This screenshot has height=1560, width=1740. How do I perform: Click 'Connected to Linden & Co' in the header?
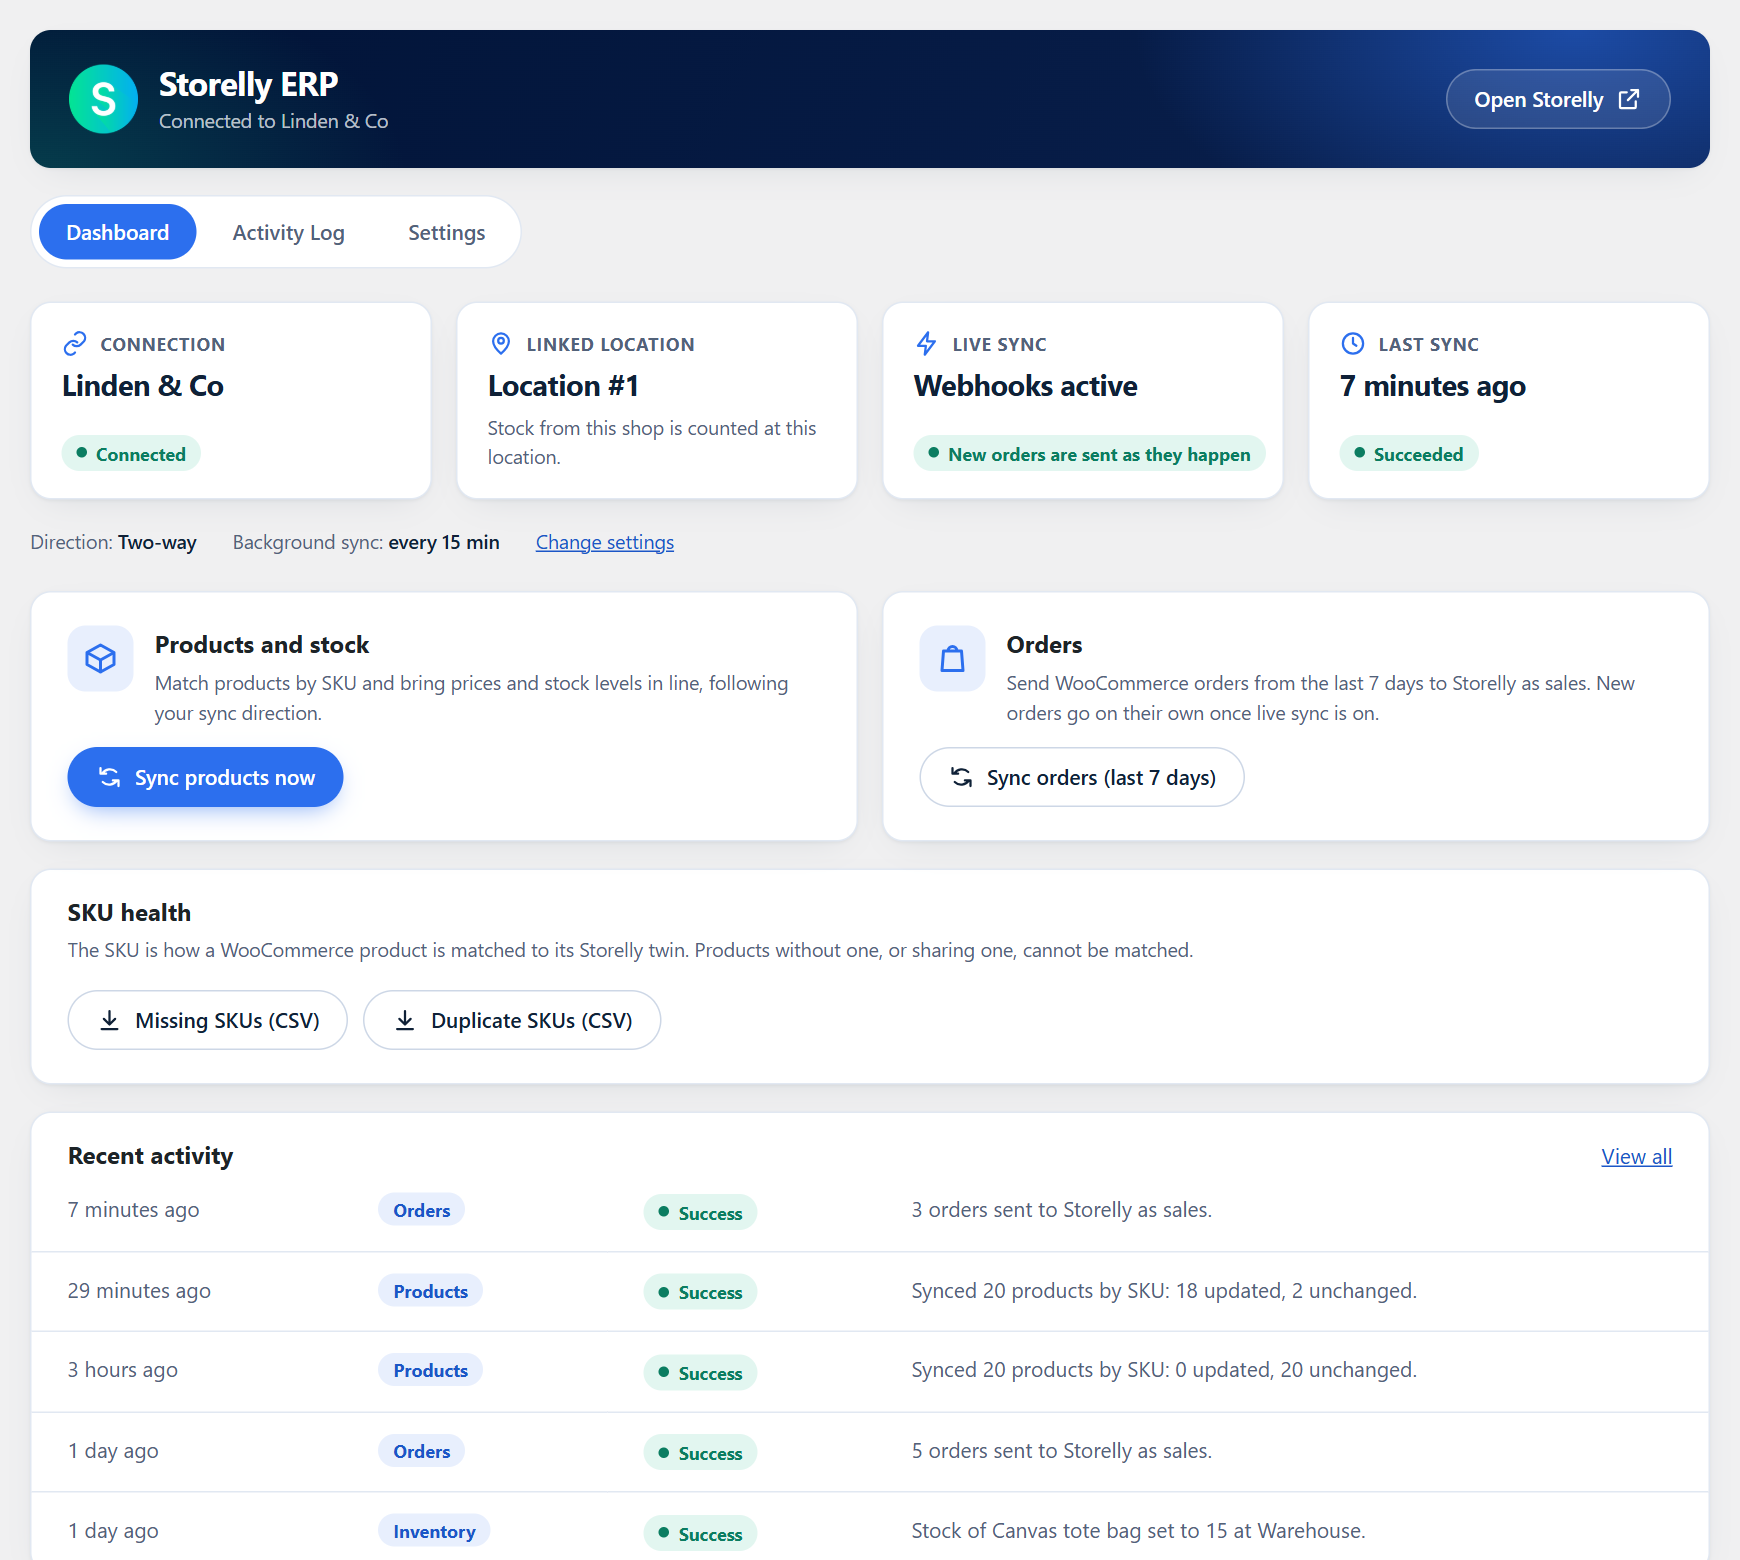point(274,121)
